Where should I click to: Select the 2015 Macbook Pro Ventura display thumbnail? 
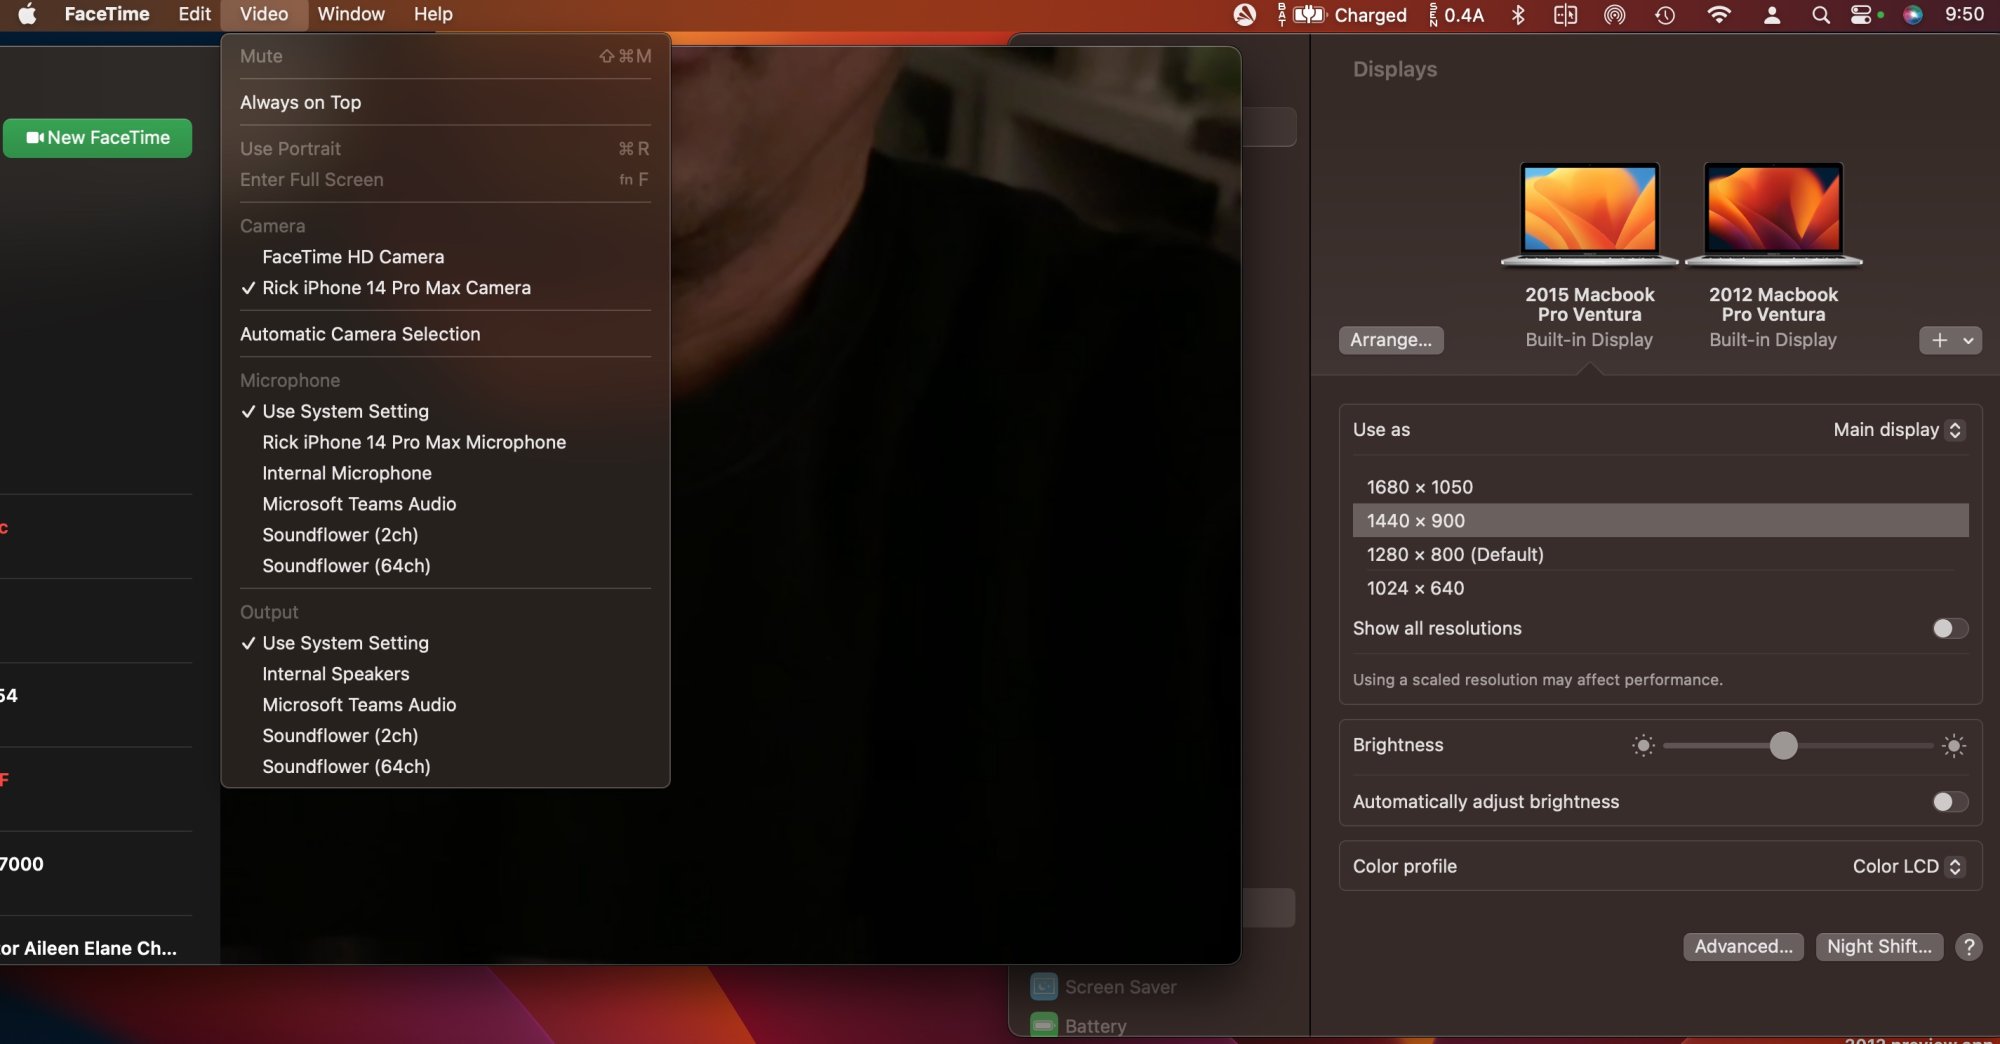click(1589, 214)
